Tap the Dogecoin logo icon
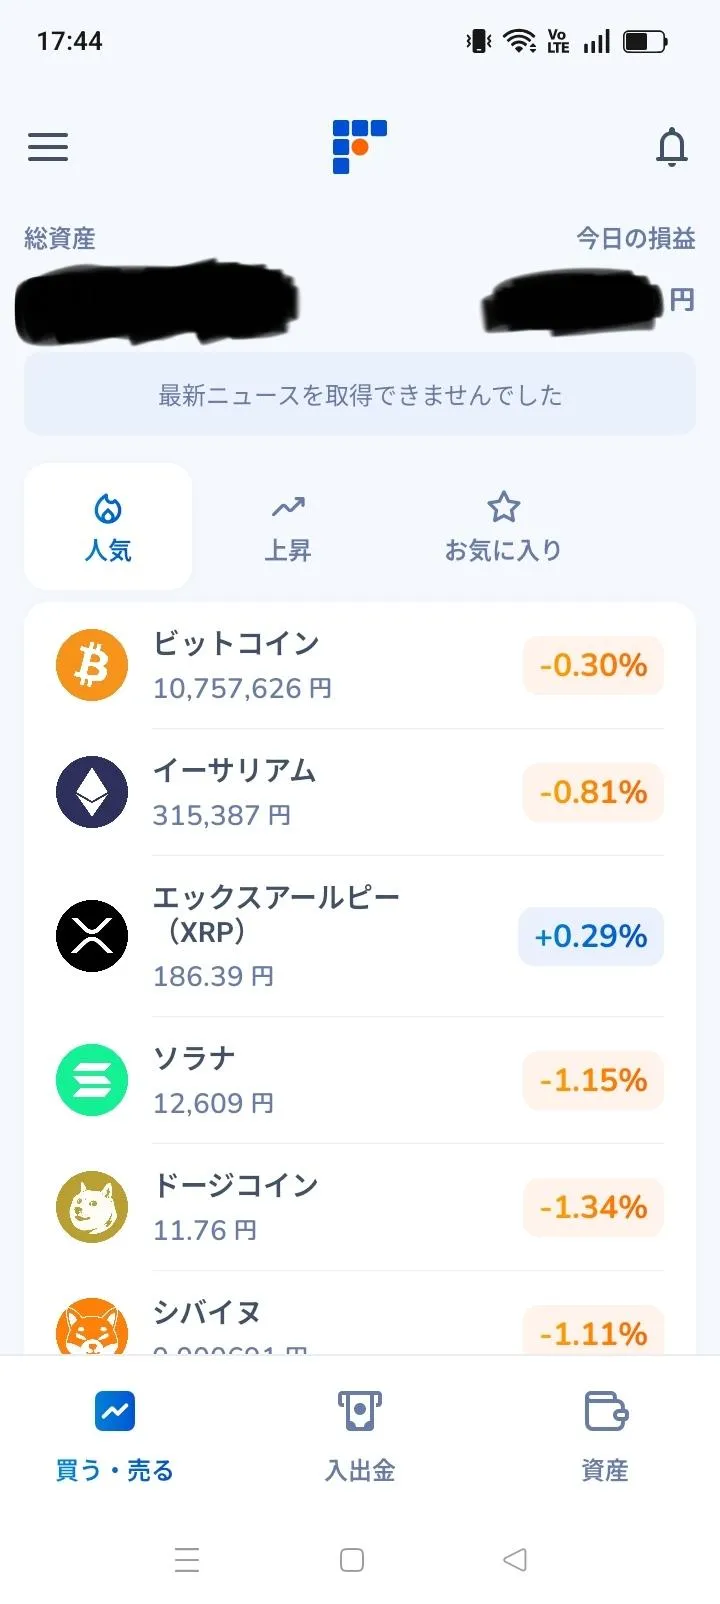The width and height of the screenshot is (720, 1604). (x=92, y=1207)
